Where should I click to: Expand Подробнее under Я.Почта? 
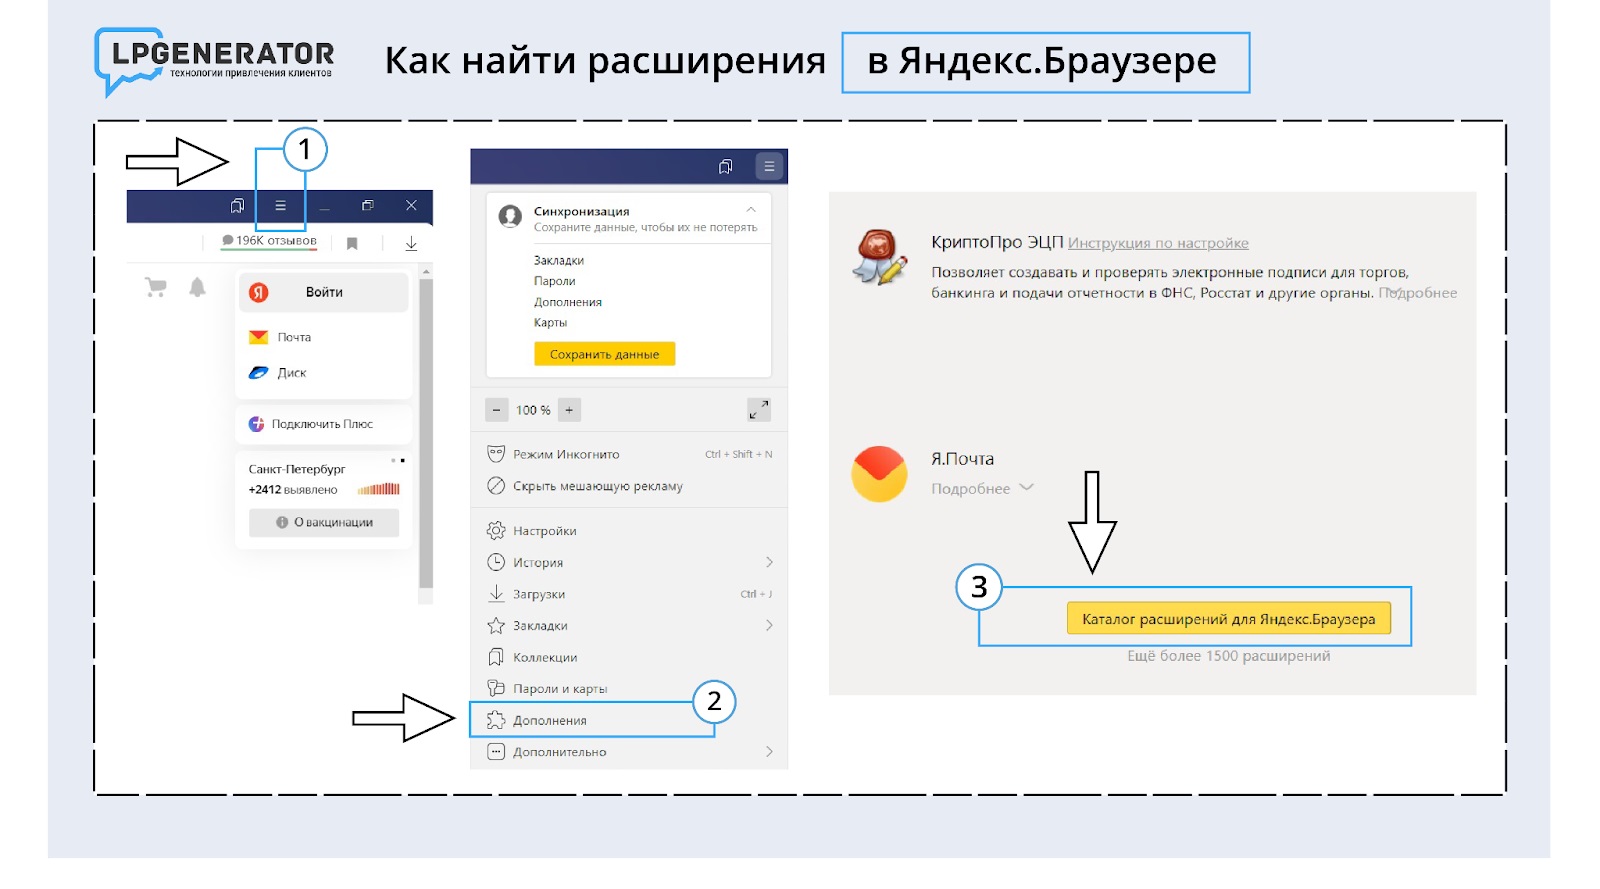click(982, 488)
